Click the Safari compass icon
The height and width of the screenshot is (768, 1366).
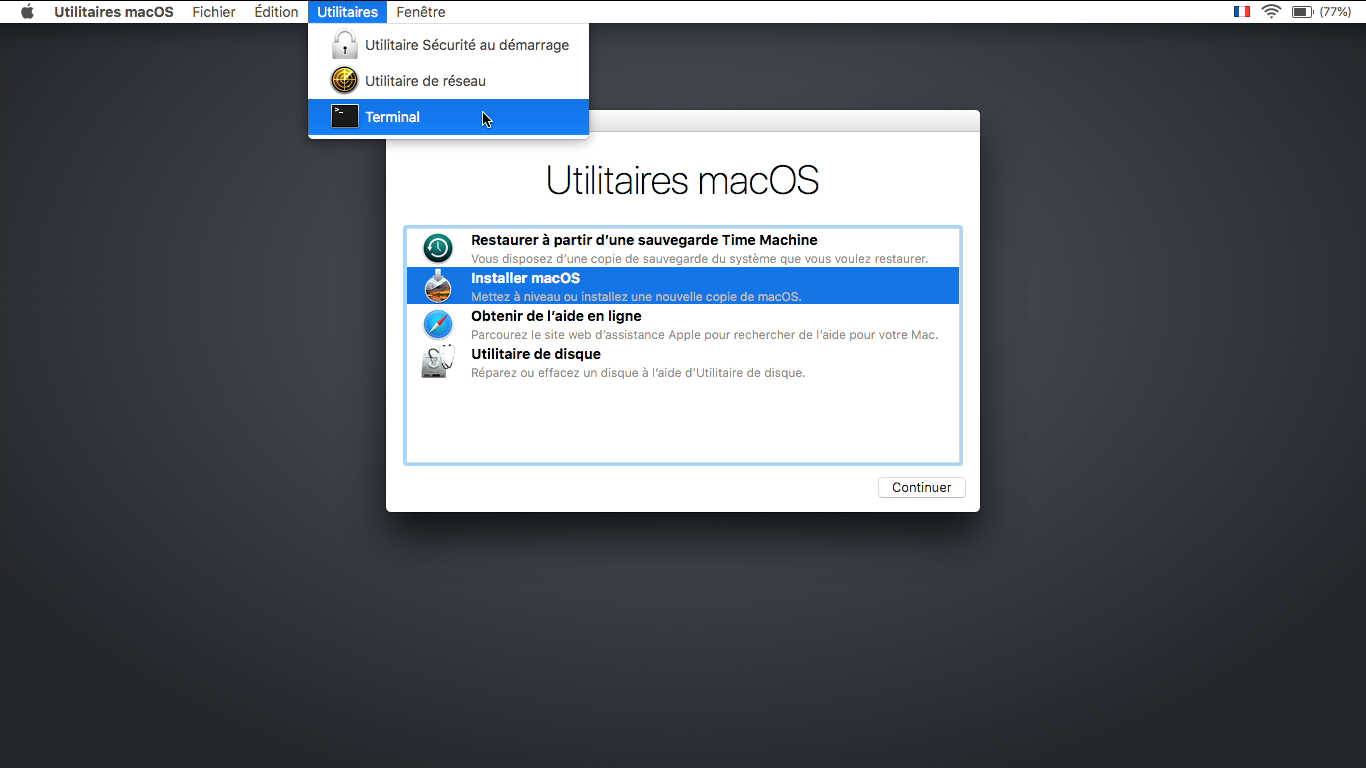[x=438, y=324]
